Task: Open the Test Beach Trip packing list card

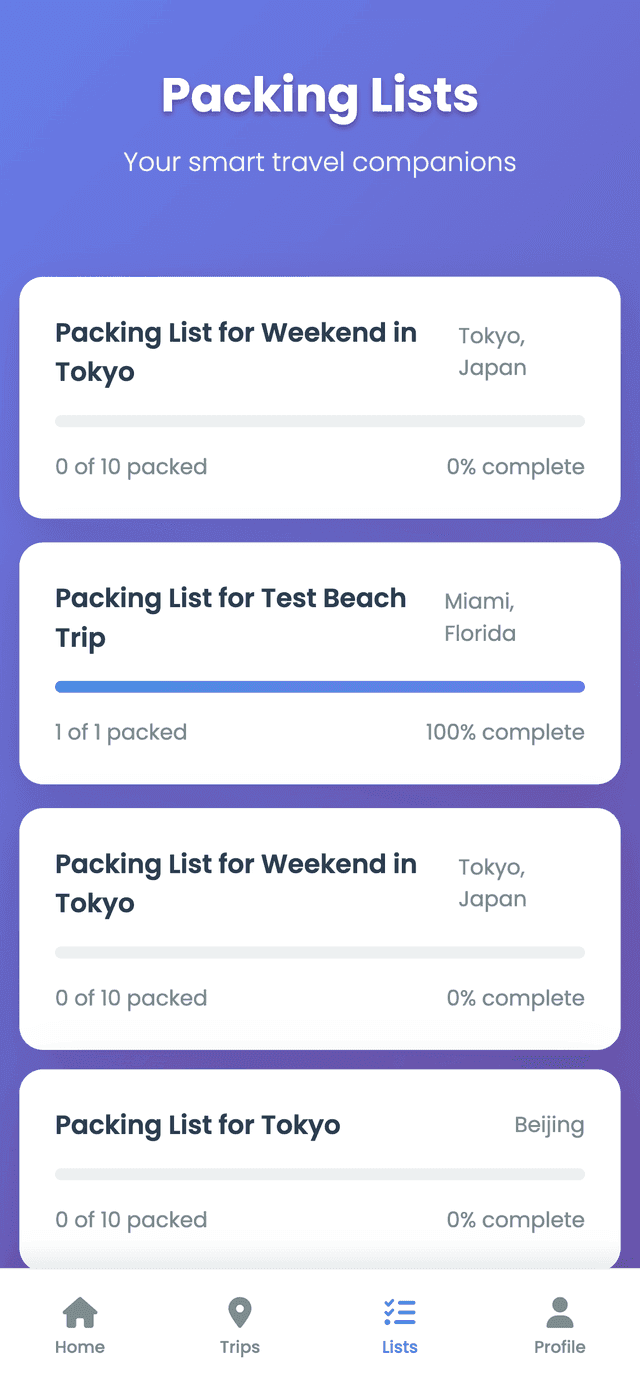Action: [x=320, y=661]
